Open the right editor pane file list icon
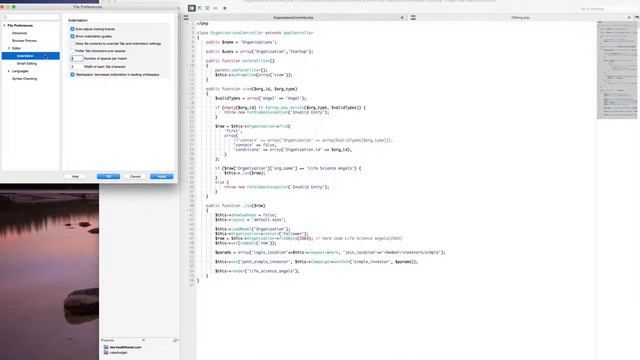Viewport: 640px width, 360px height. pyautogui.click(x=413, y=18)
